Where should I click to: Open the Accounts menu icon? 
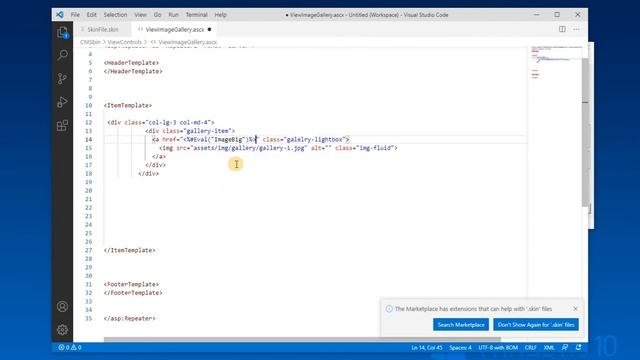coord(62,307)
